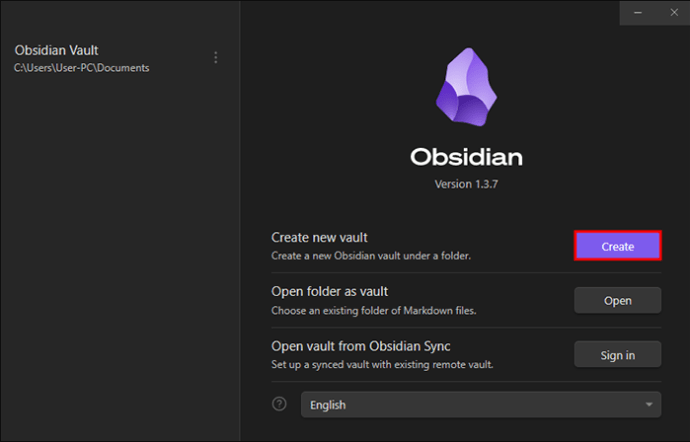The width and height of the screenshot is (690, 442).
Task: Minimize the Obsidian window
Action: pos(638,13)
